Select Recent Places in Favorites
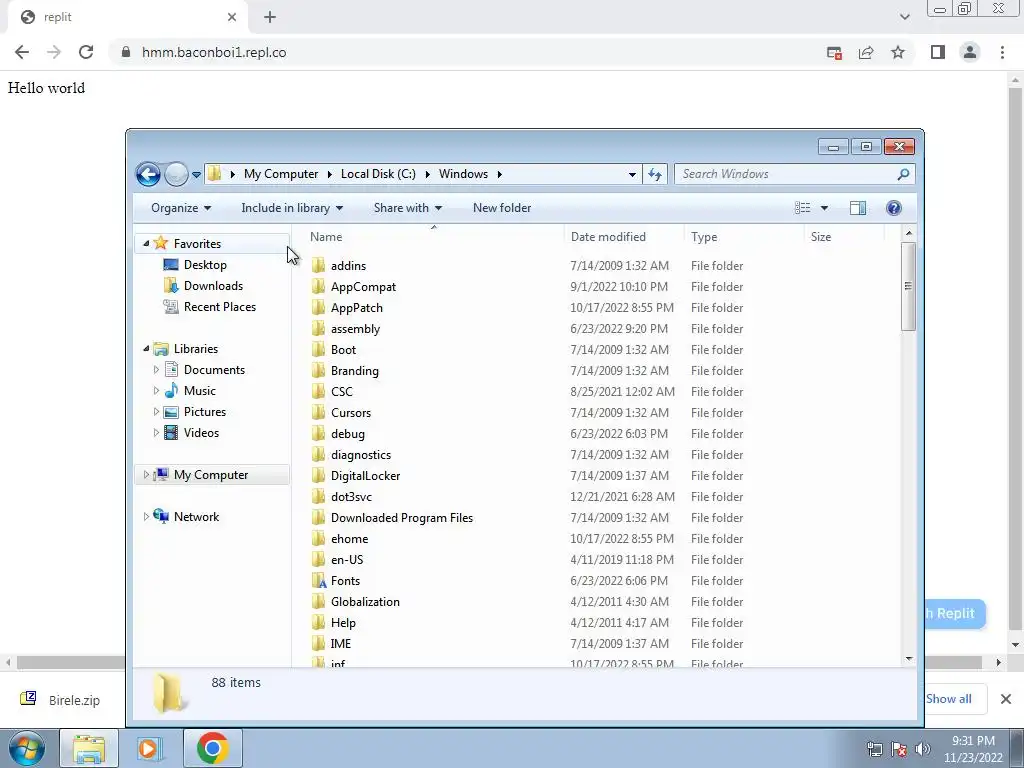This screenshot has width=1024, height=768. (x=219, y=306)
